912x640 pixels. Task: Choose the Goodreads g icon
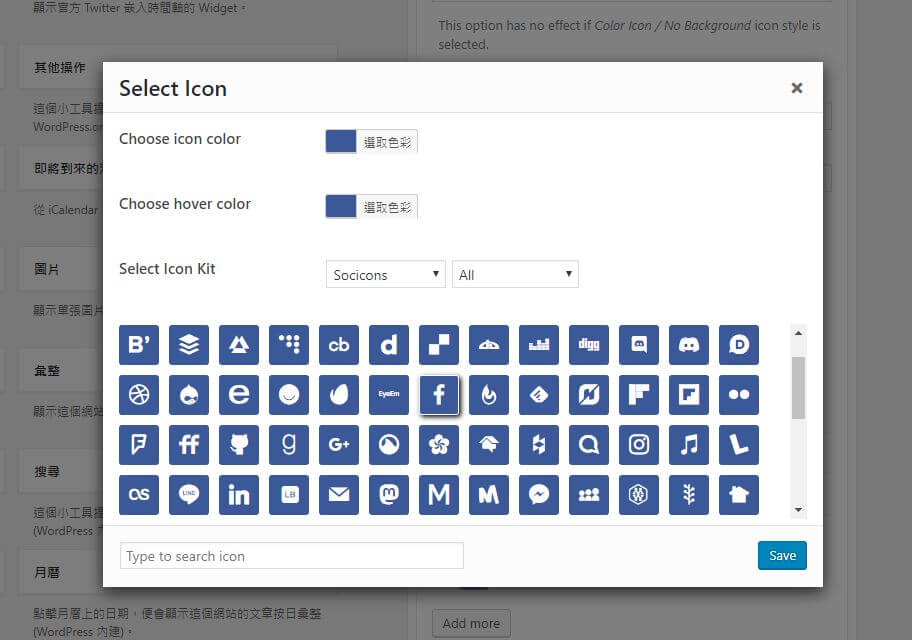point(289,445)
